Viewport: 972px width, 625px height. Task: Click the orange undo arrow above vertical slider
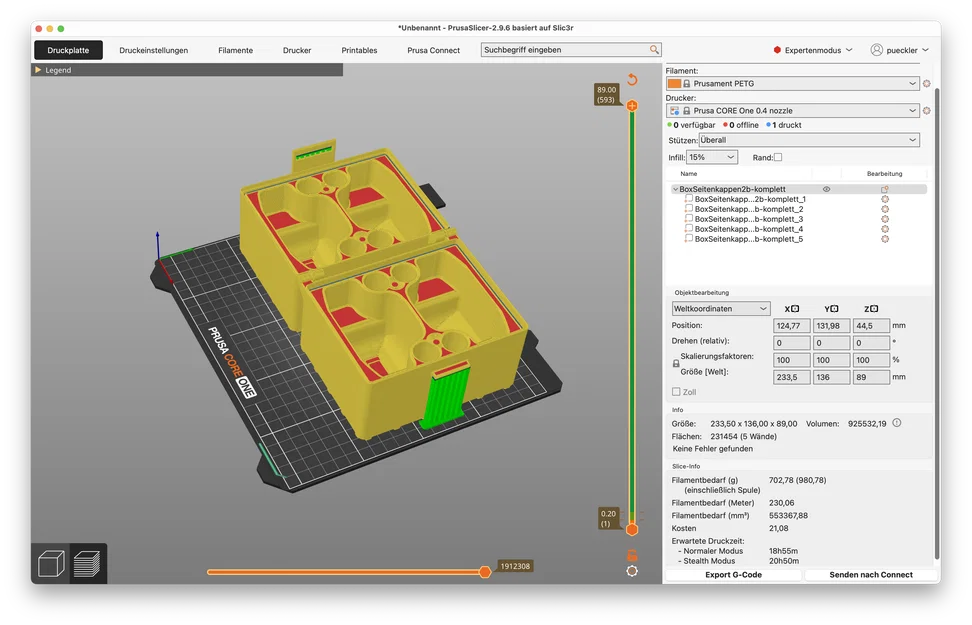[632, 79]
